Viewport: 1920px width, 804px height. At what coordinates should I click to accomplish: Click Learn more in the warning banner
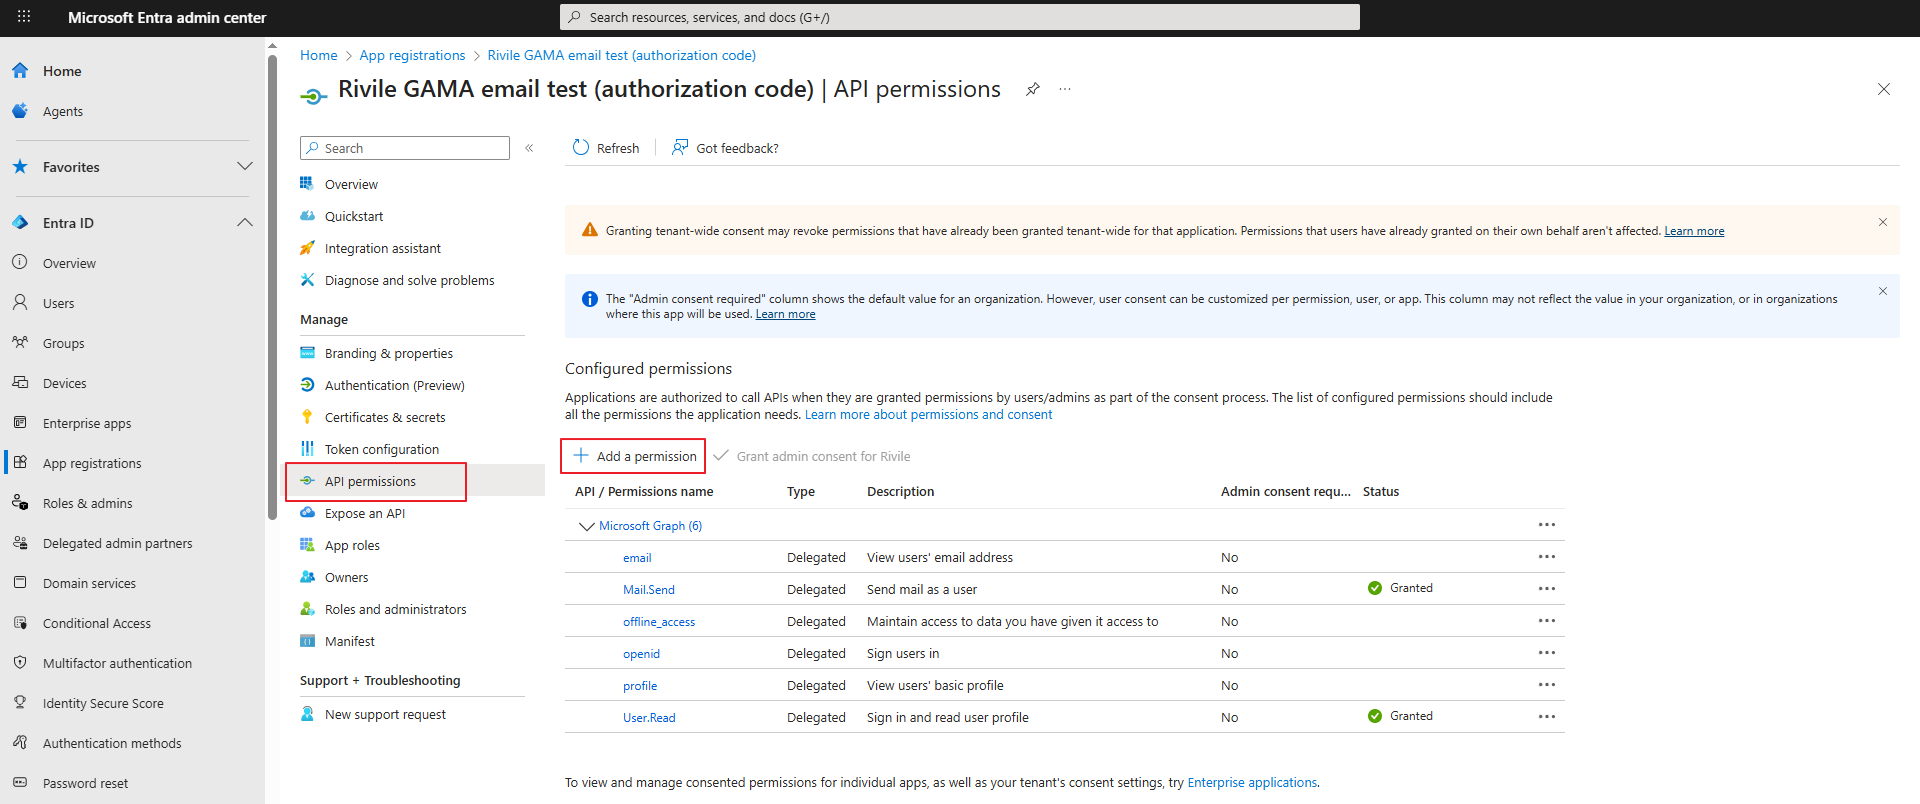[1694, 231]
